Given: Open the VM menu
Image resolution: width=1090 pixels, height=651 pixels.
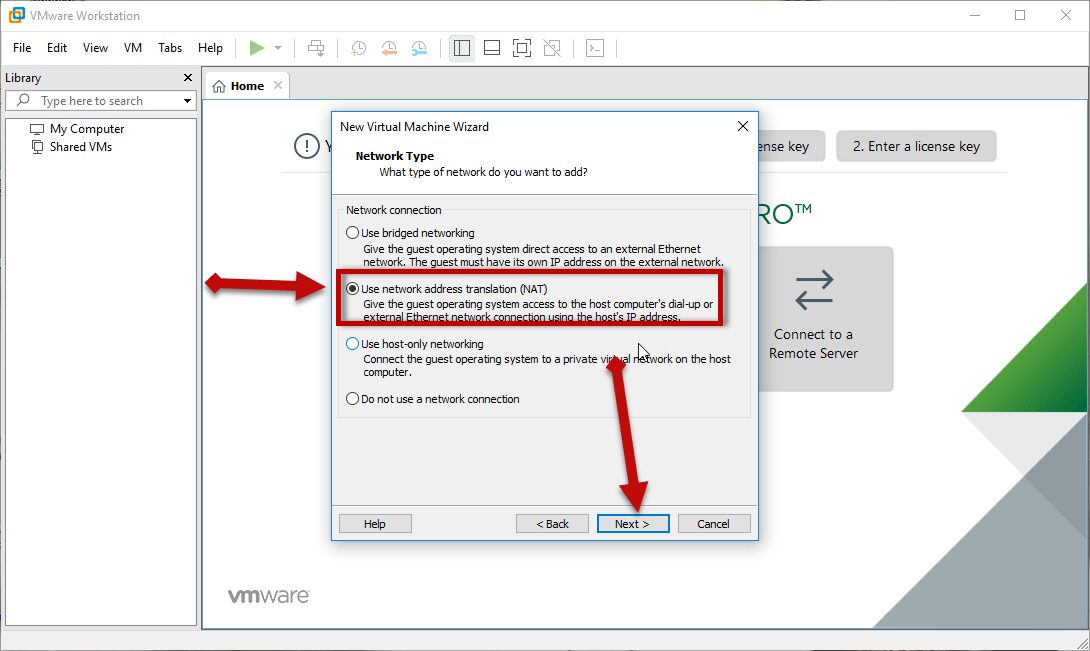Looking at the screenshot, I should click(x=133, y=48).
